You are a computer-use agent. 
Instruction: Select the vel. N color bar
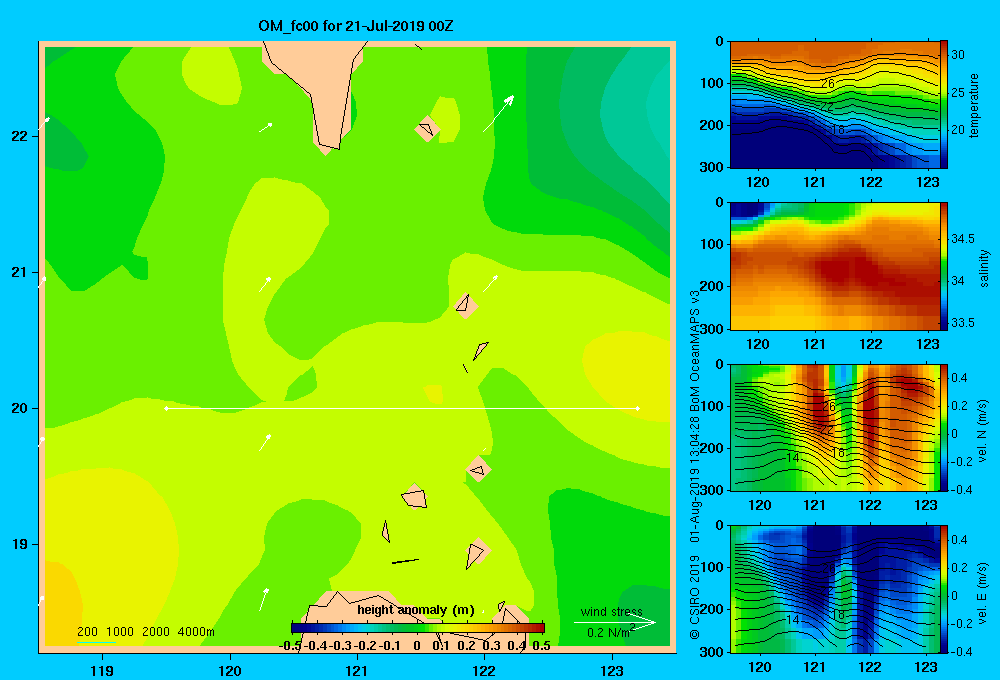(944, 428)
